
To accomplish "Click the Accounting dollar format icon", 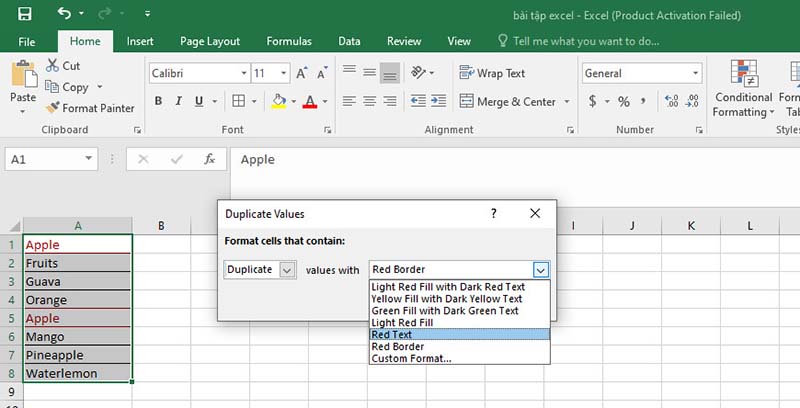I will (592, 101).
